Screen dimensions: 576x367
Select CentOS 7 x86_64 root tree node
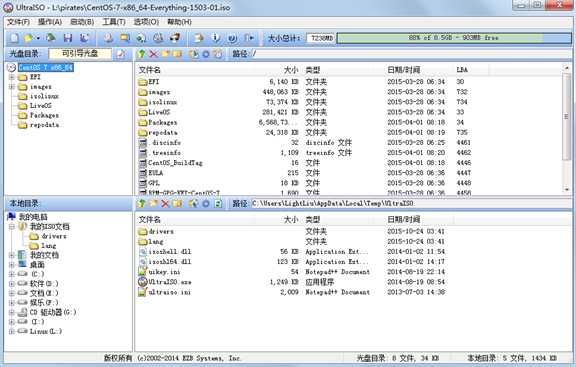(46, 68)
